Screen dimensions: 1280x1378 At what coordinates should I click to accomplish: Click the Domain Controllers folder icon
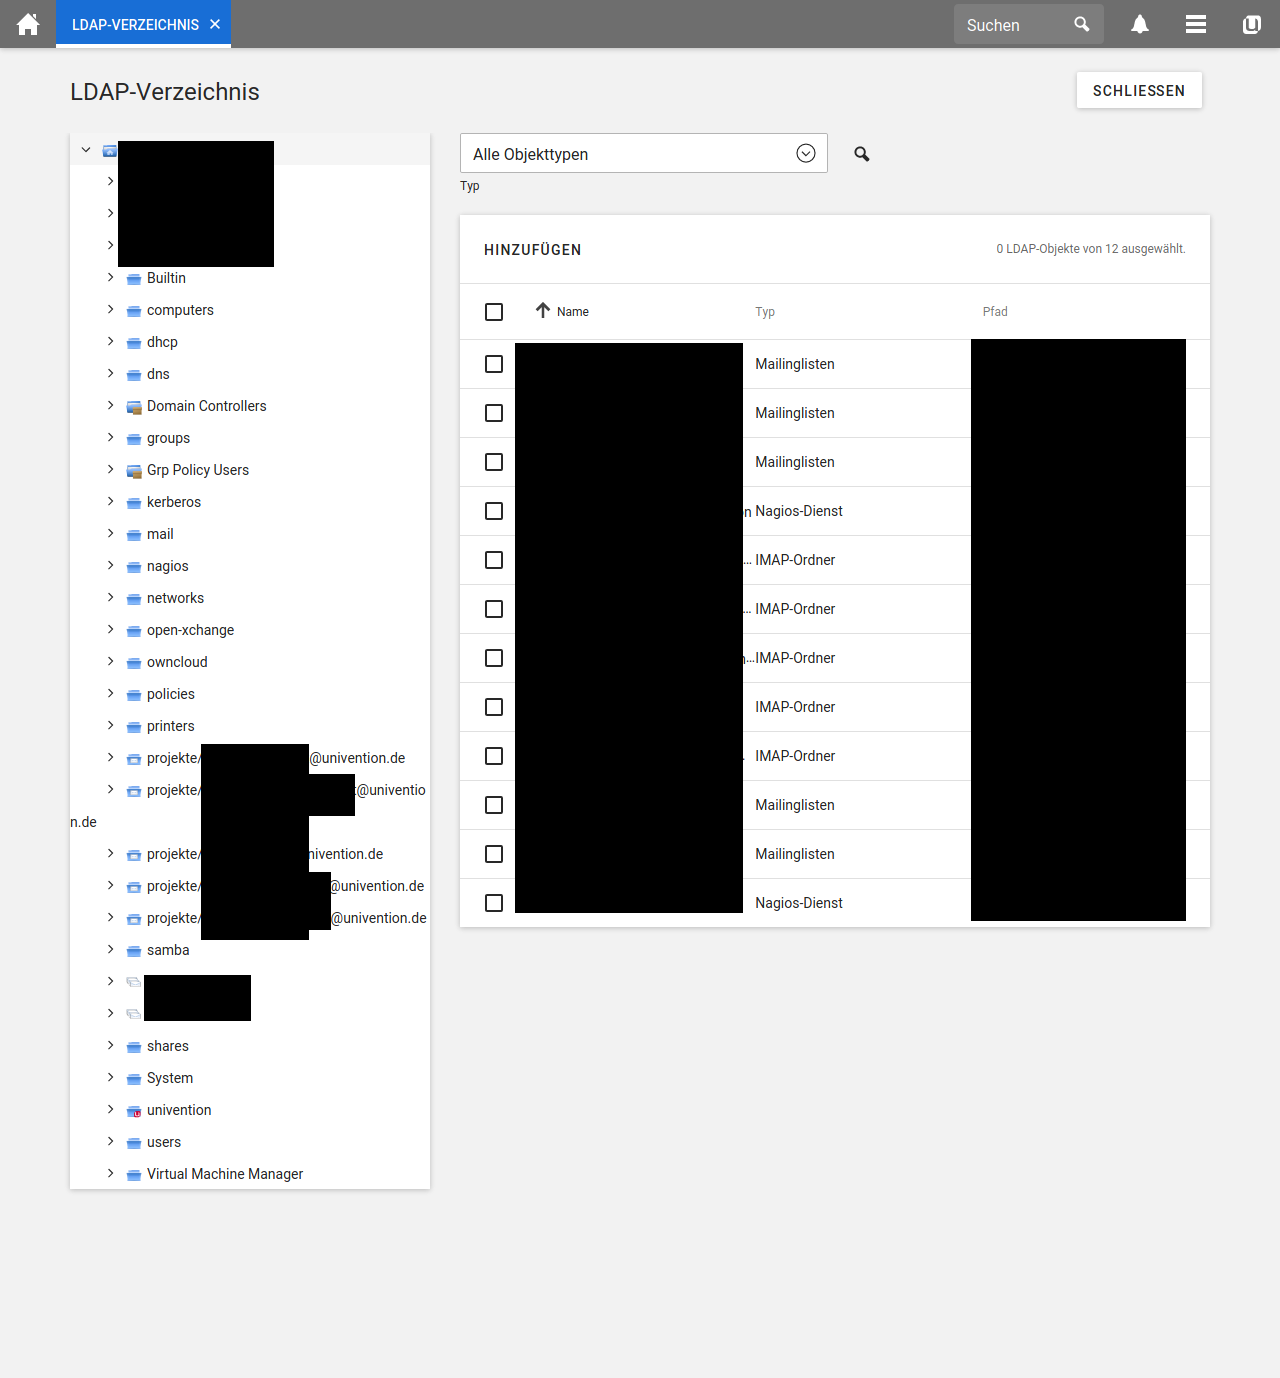[x=134, y=407]
